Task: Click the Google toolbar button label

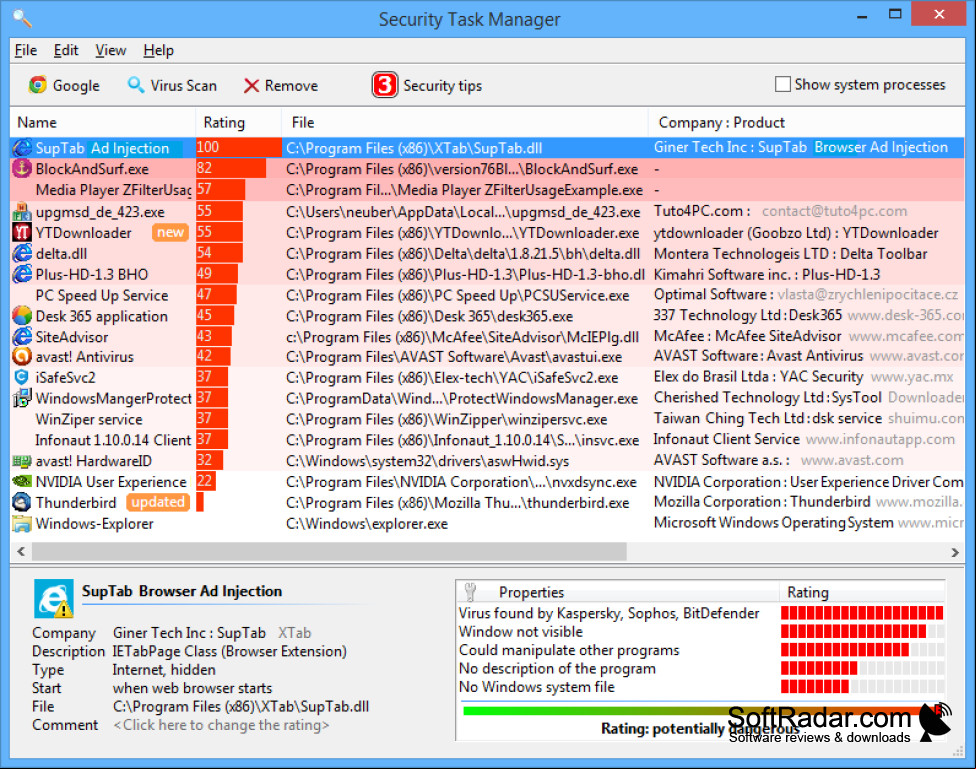Action: 76,86
